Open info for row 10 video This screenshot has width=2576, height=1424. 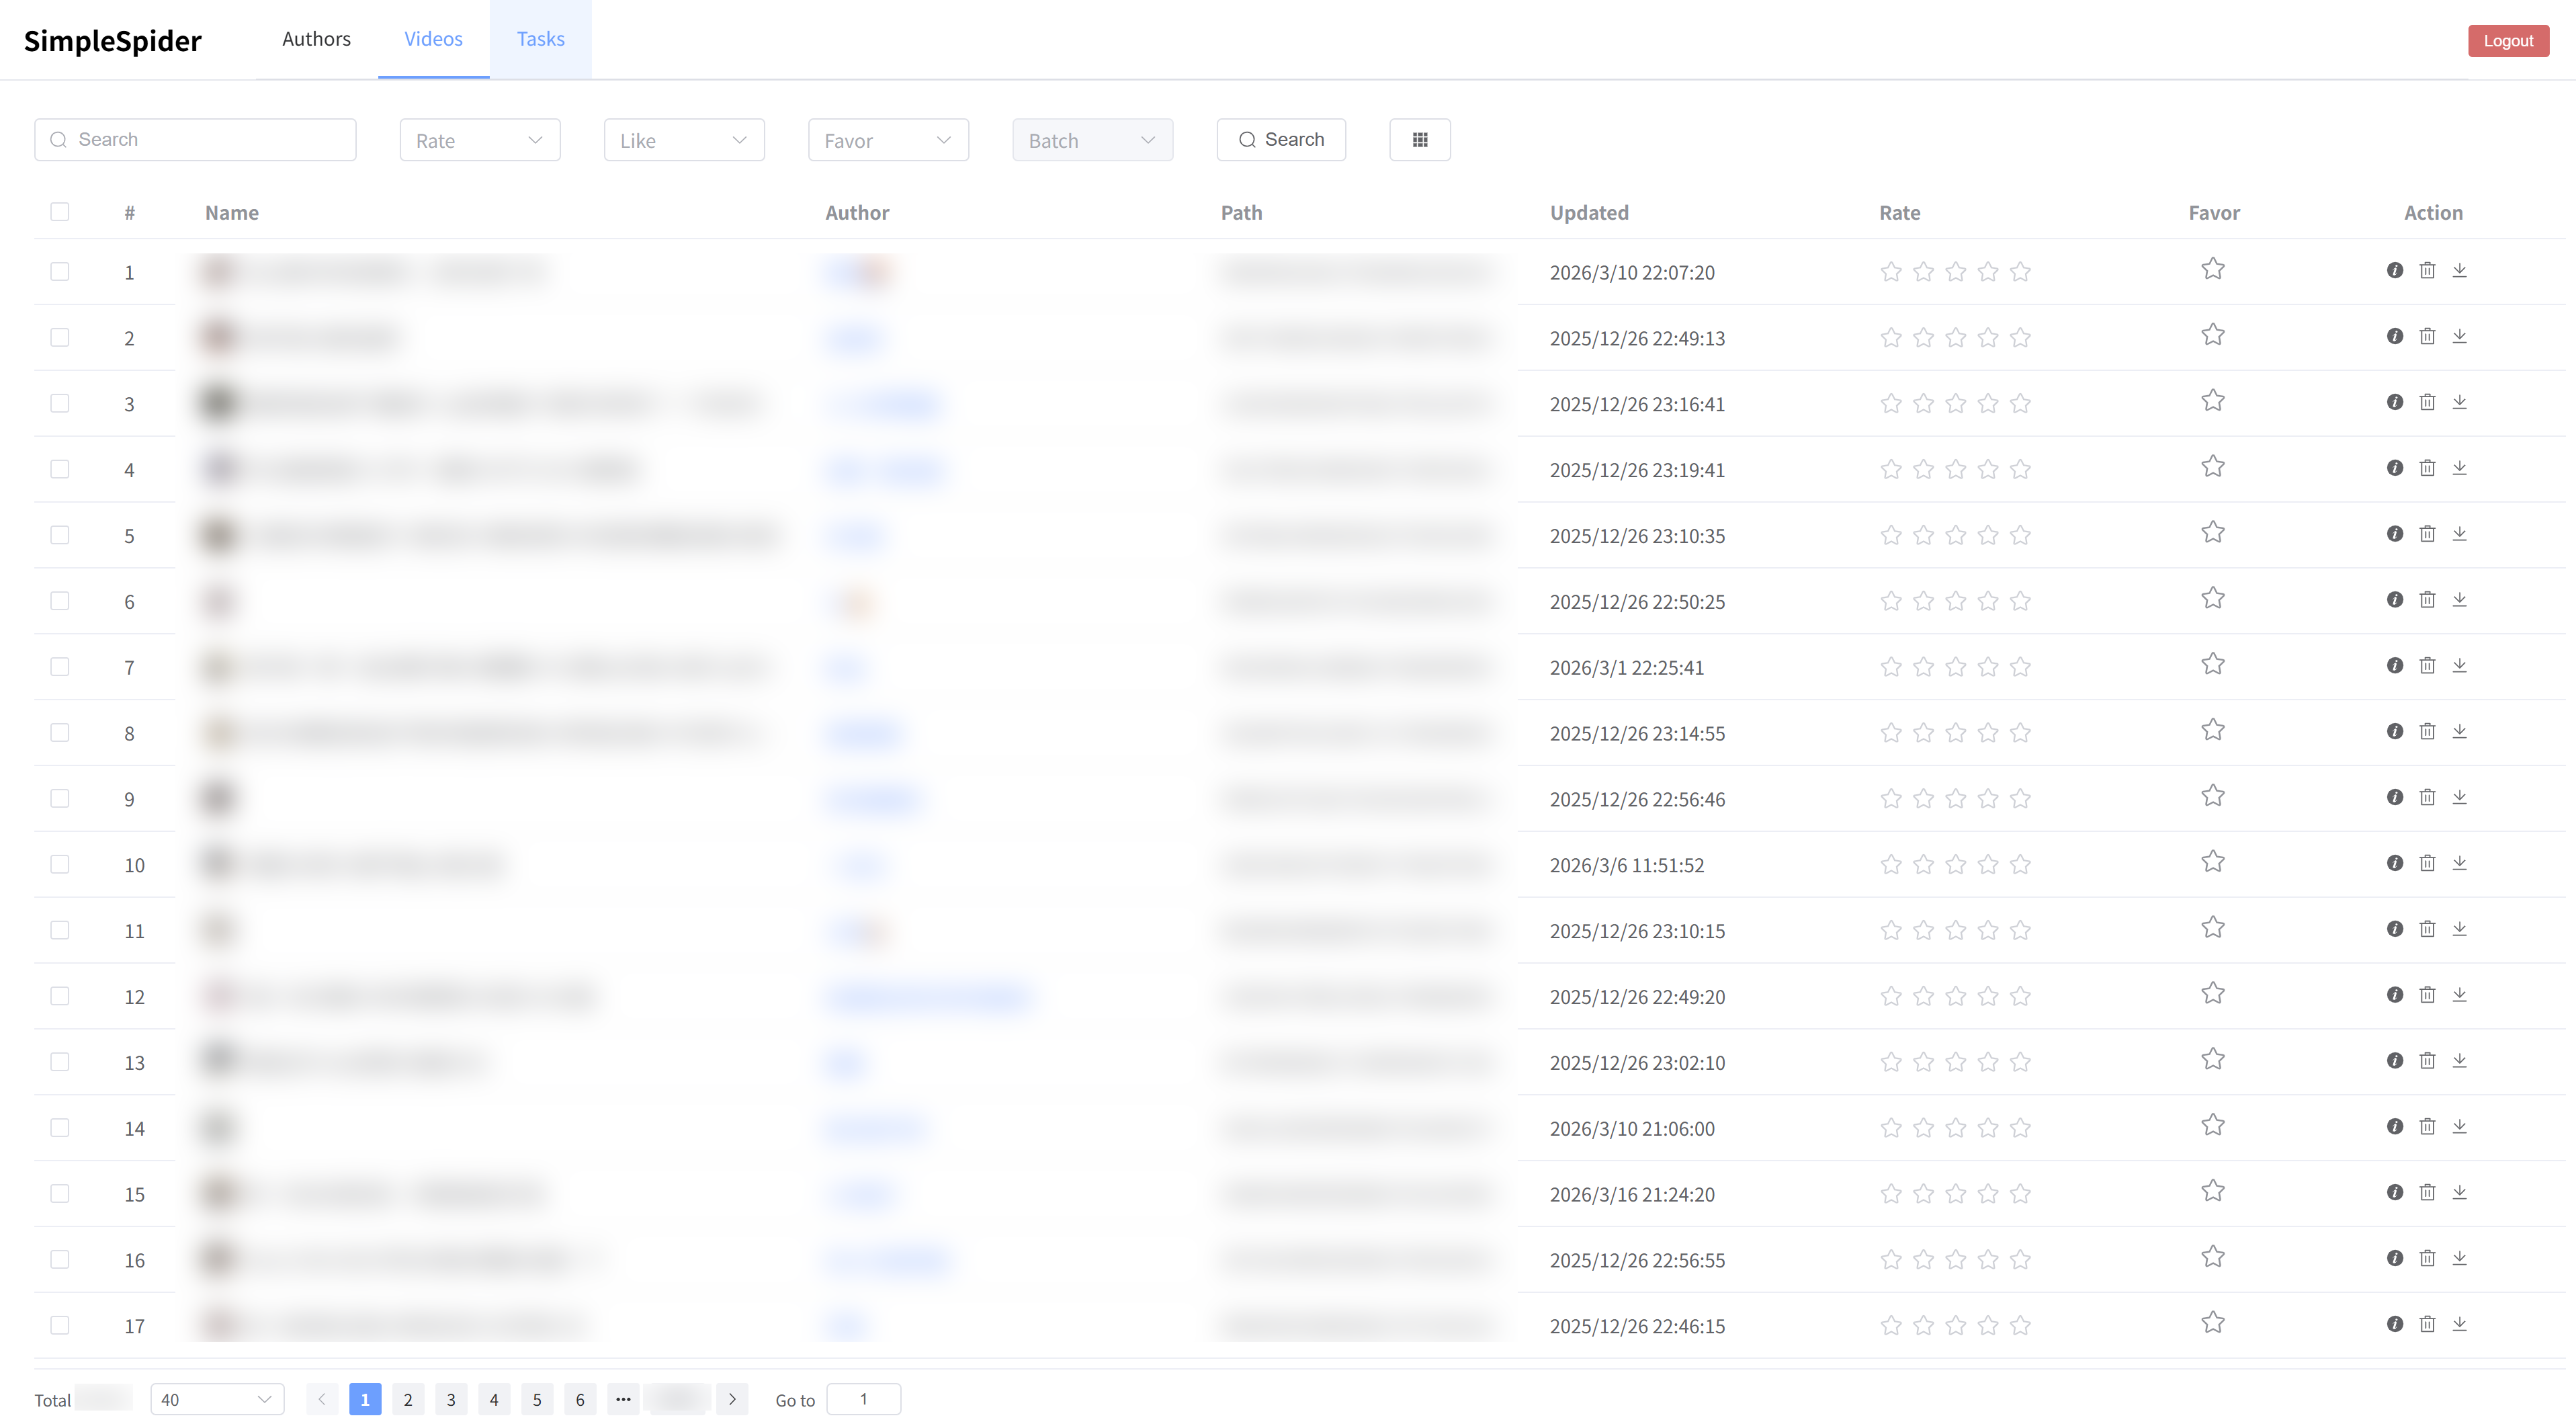2394,863
